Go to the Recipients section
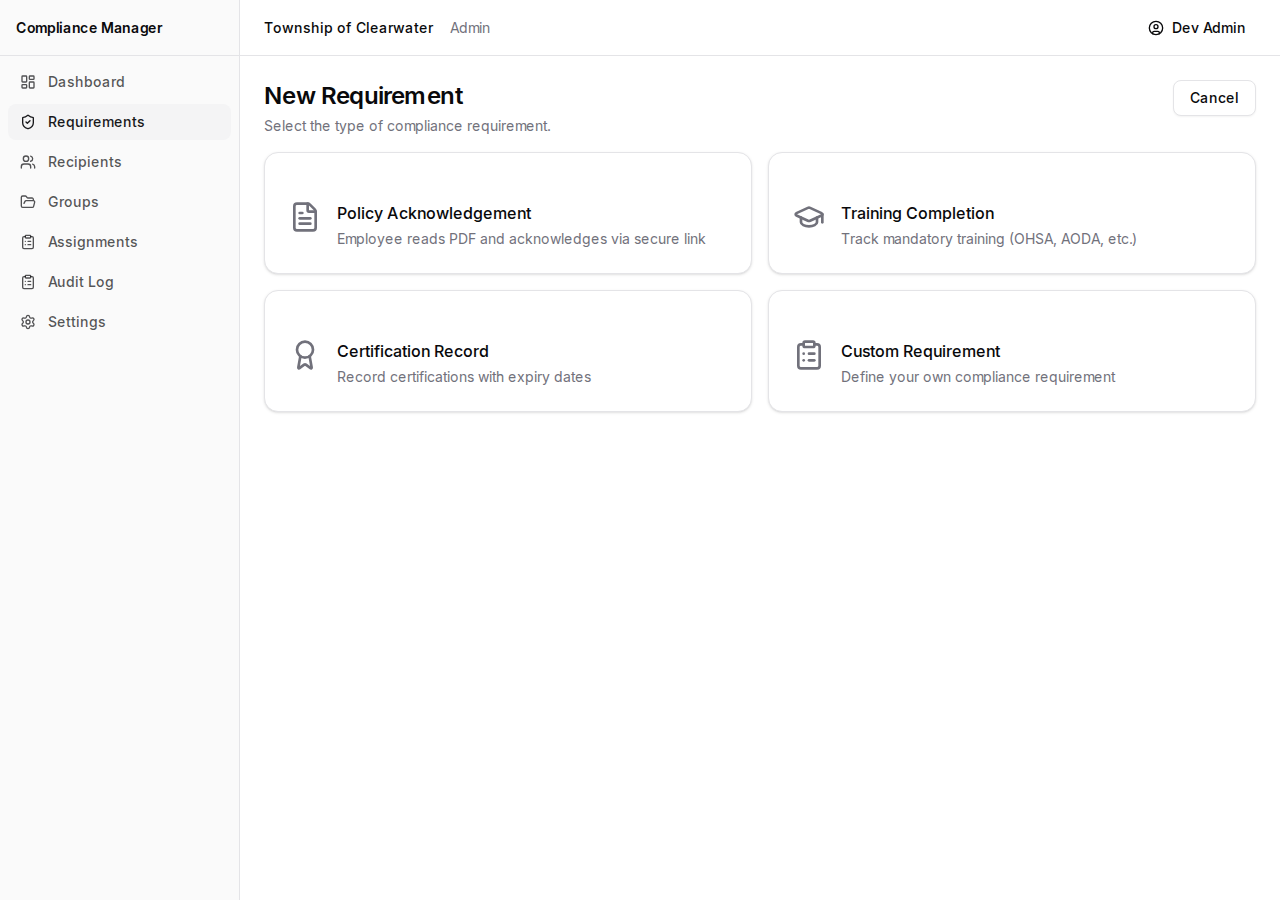Image resolution: width=1280 pixels, height=900 pixels. pos(119,162)
